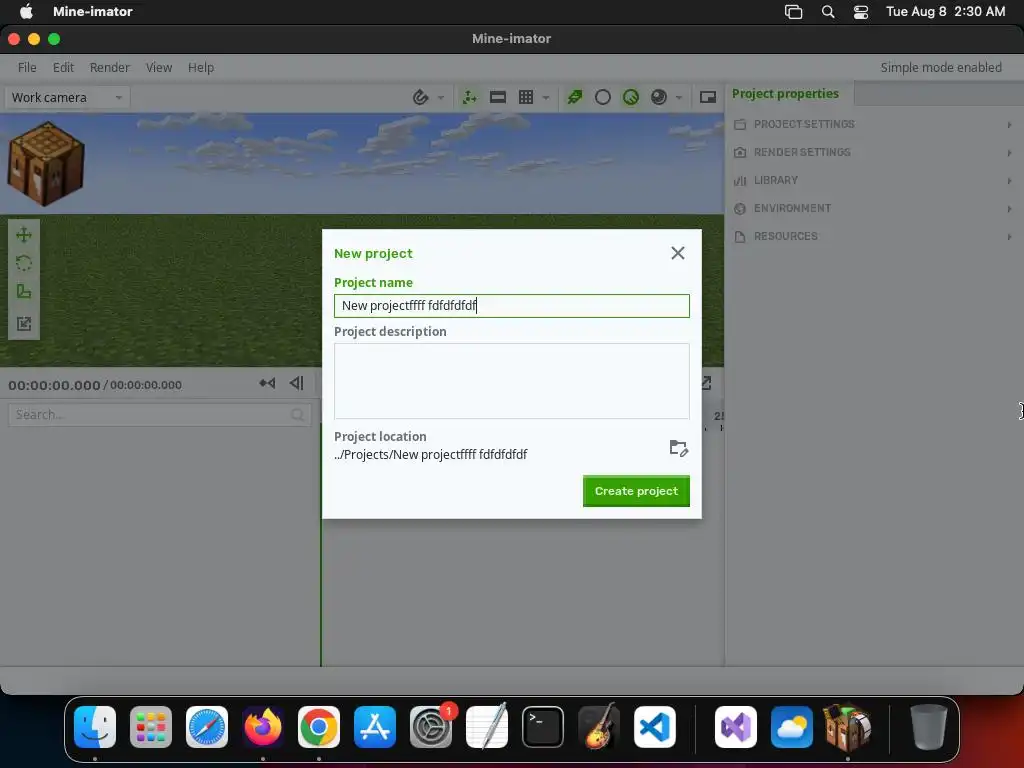The height and width of the screenshot is (768, 1024).
Task: Select the rendered view mode sphere icon
Action: click(659, 97)
